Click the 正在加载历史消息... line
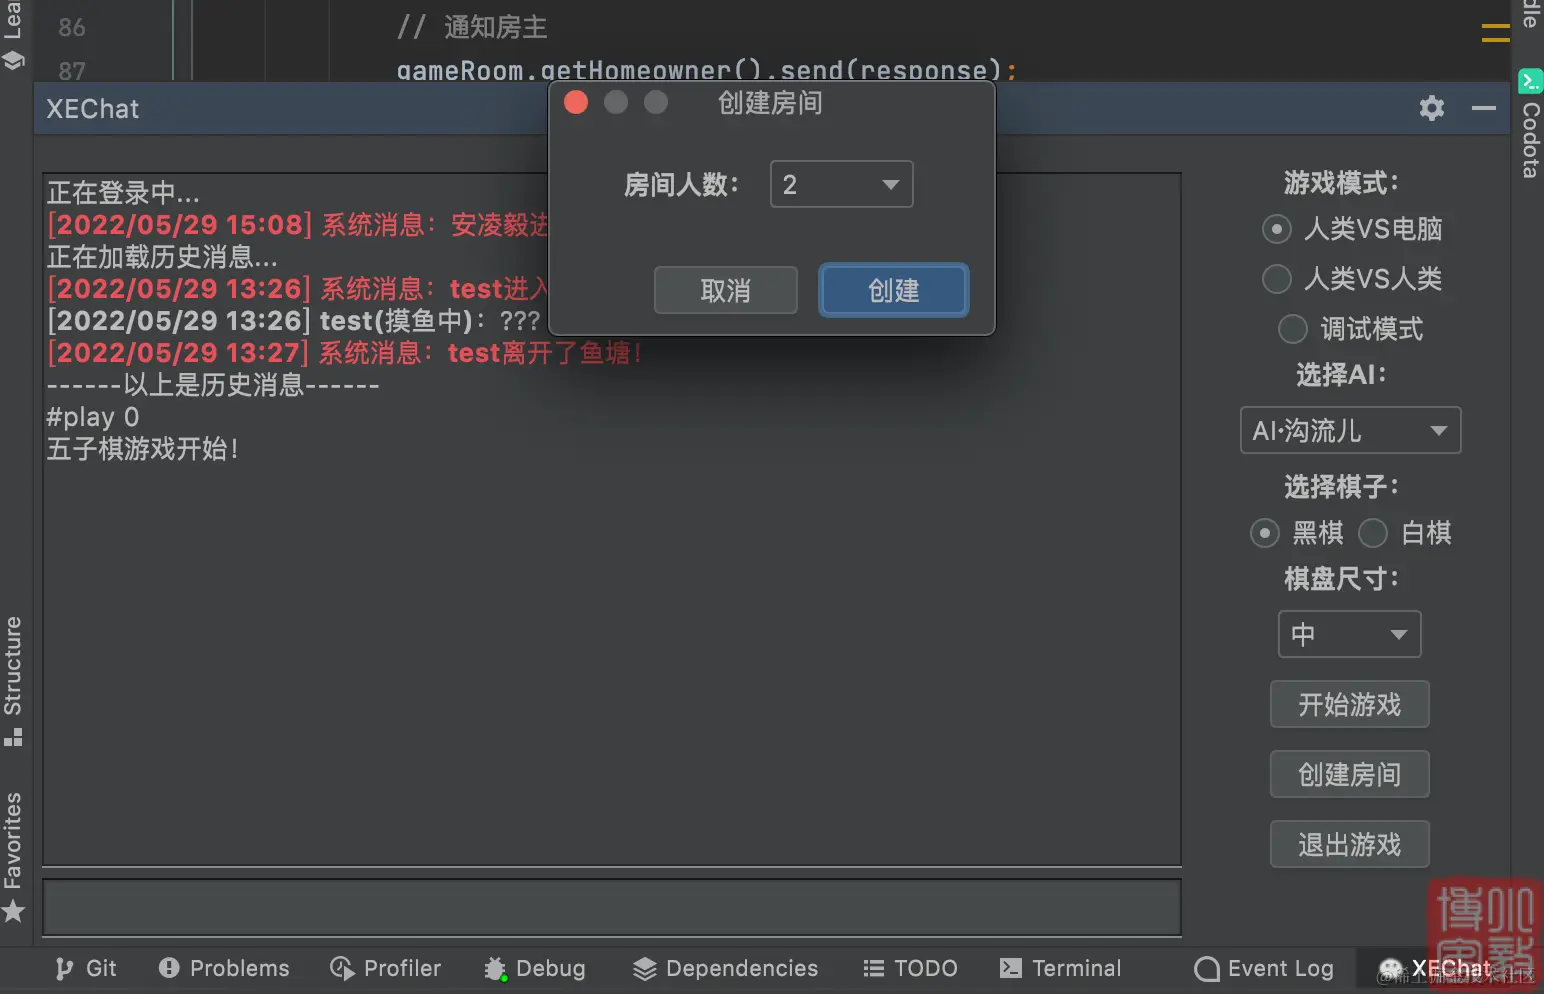Image resolution: width=1544 pixels, height=994 pixels. (162, 257)
